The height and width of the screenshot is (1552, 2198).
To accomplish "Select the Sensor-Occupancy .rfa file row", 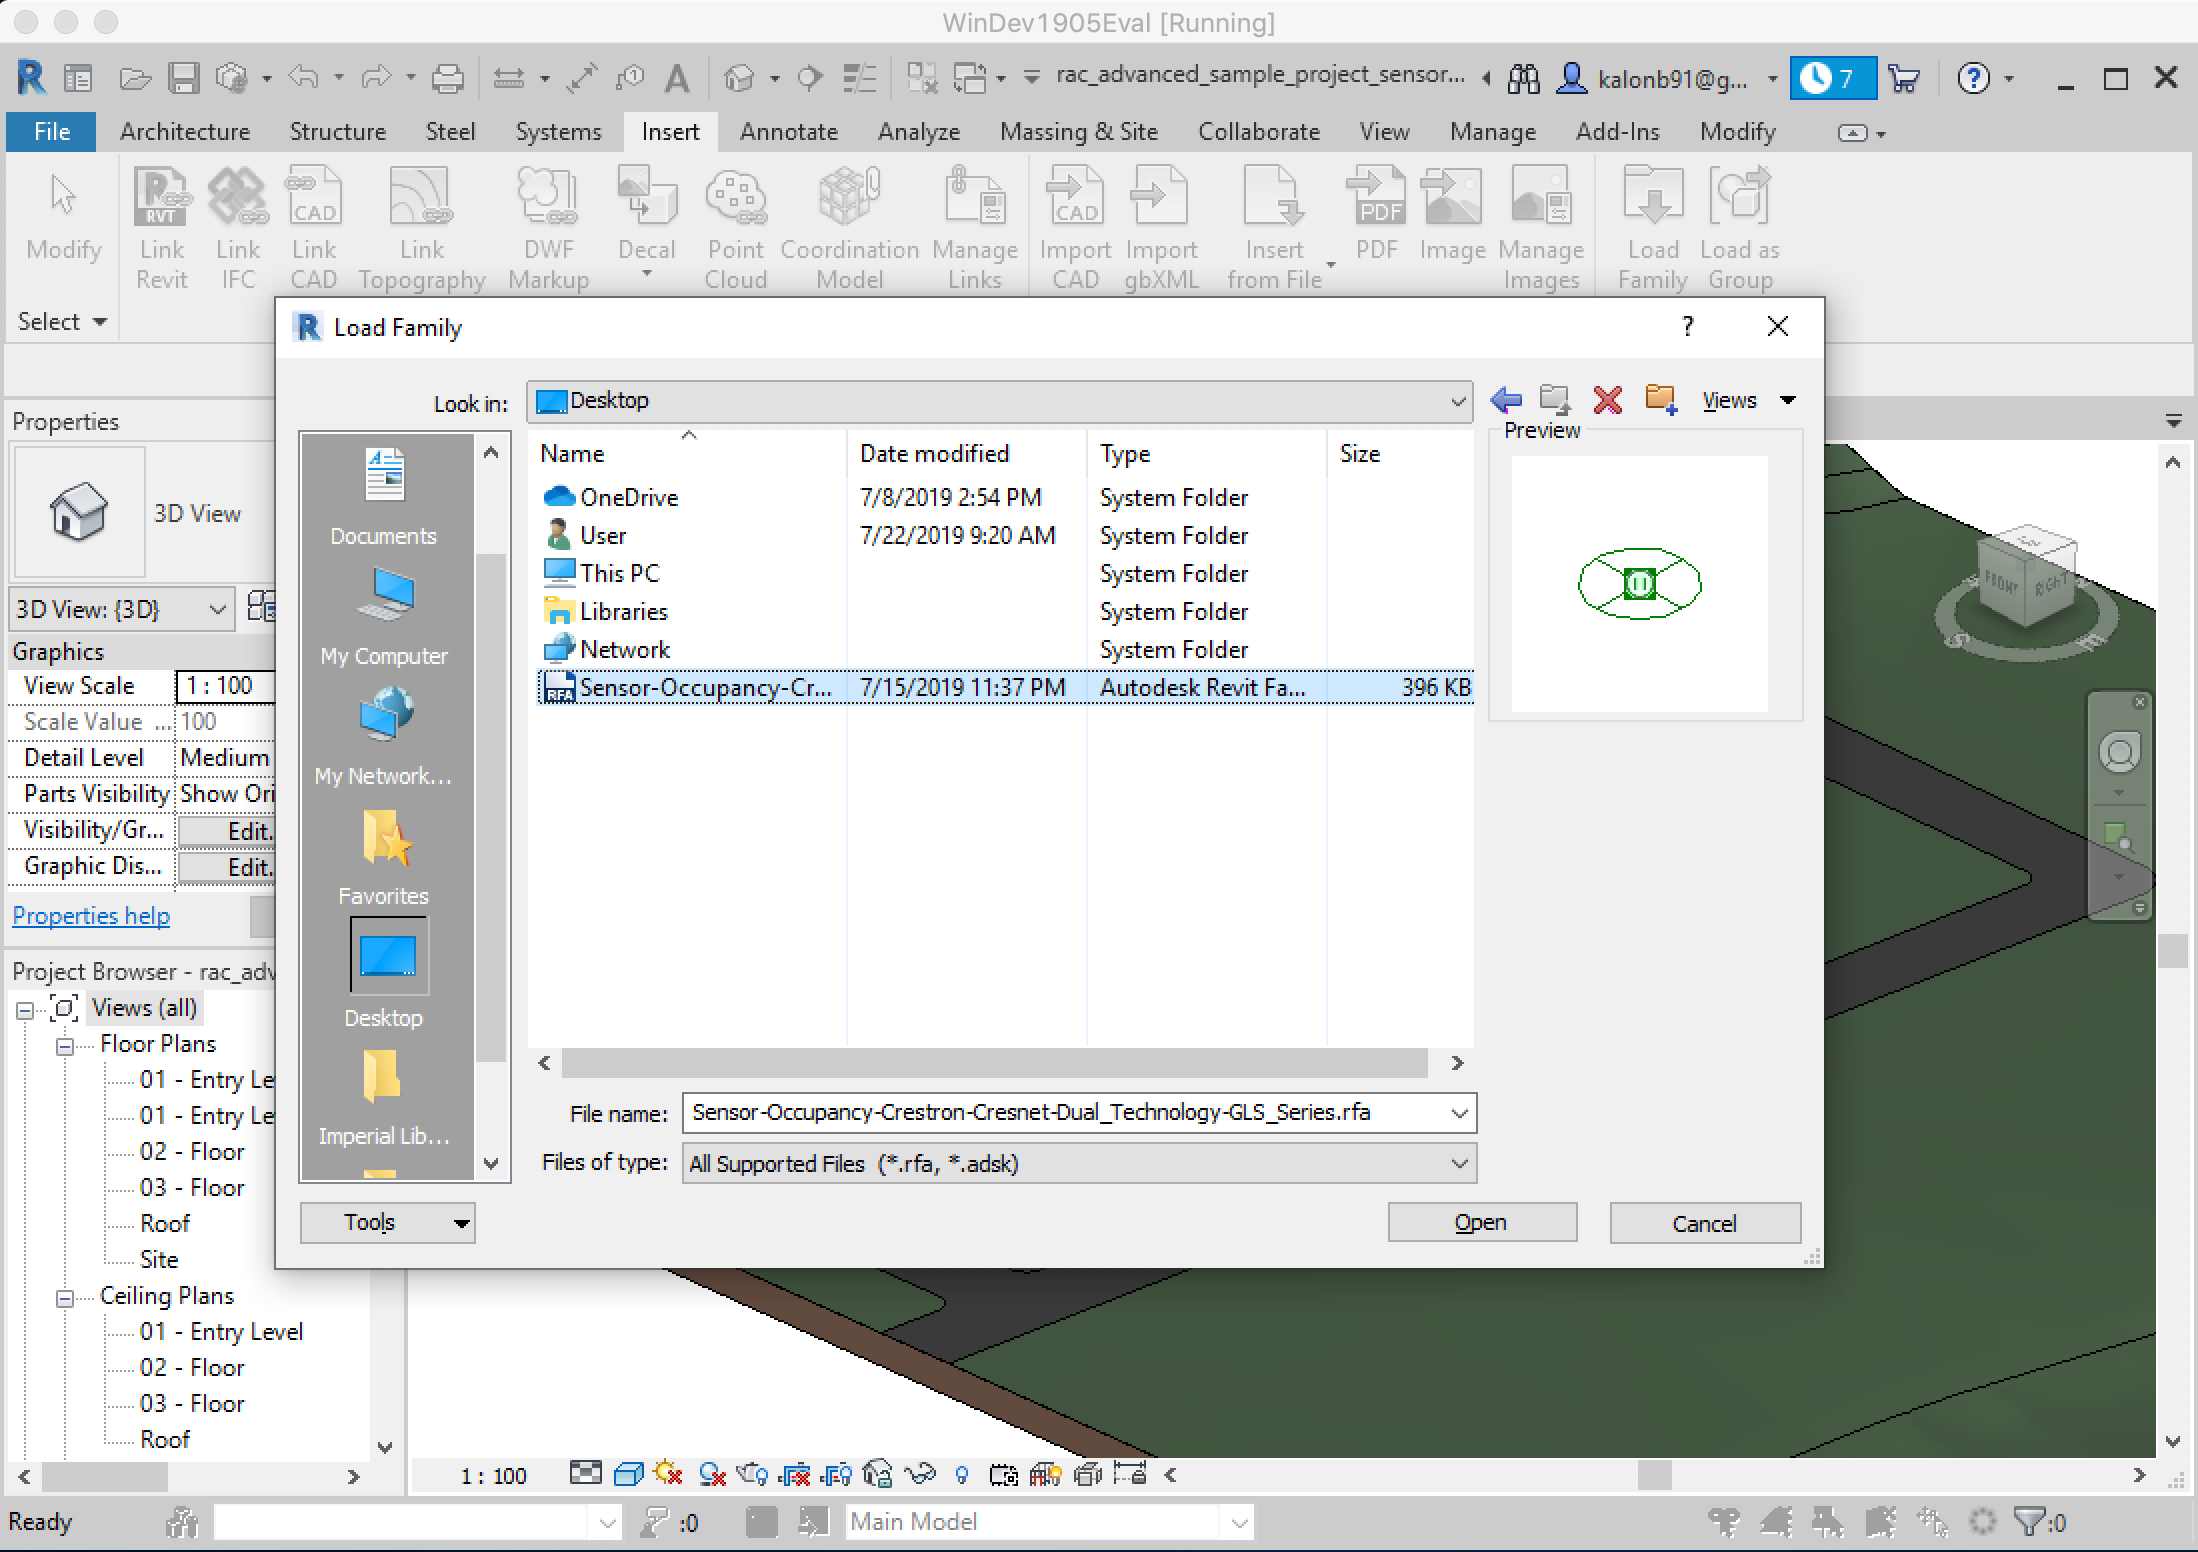I will [704, 688].
